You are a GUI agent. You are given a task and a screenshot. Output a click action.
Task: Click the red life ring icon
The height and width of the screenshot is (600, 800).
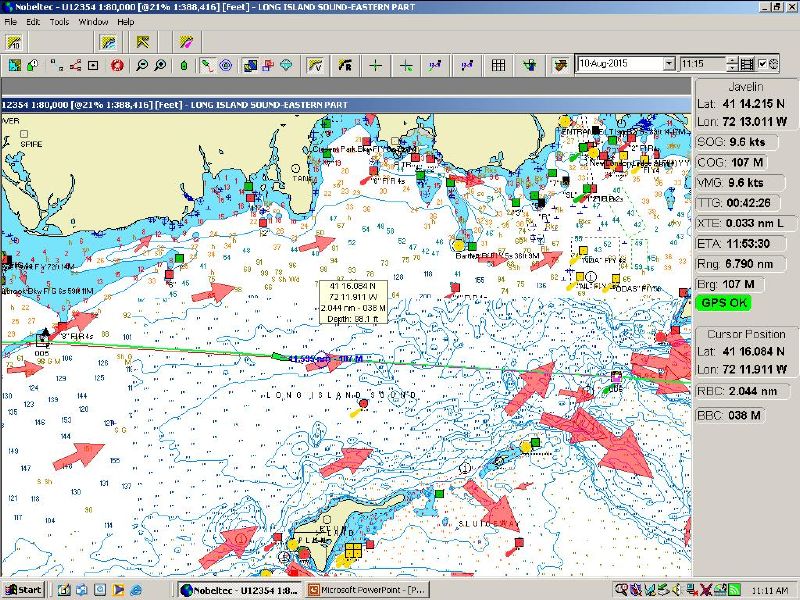point(117,65)
